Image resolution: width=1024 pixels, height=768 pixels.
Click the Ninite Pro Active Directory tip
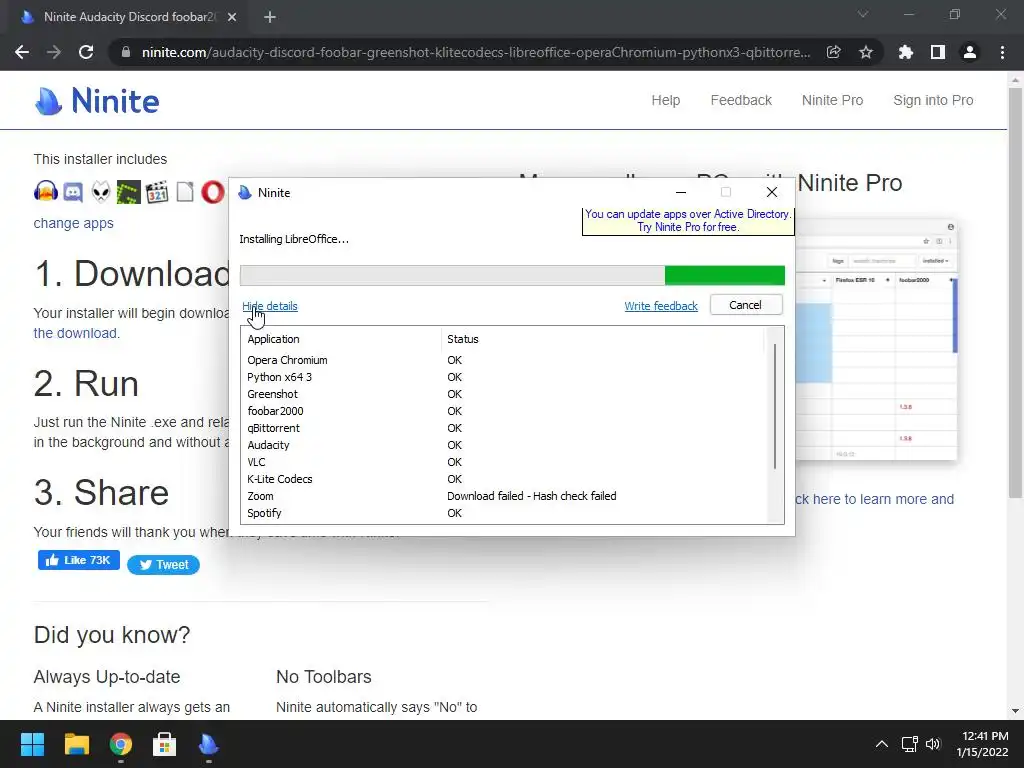pos(688,221)
